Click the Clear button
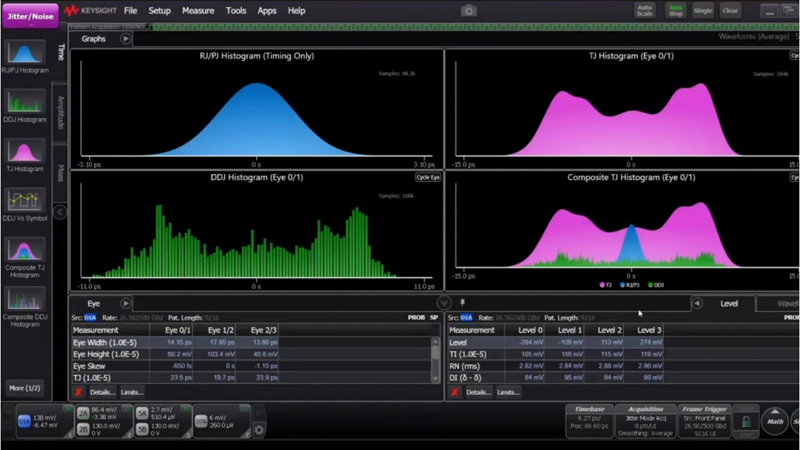 click(x=730, y=11)
